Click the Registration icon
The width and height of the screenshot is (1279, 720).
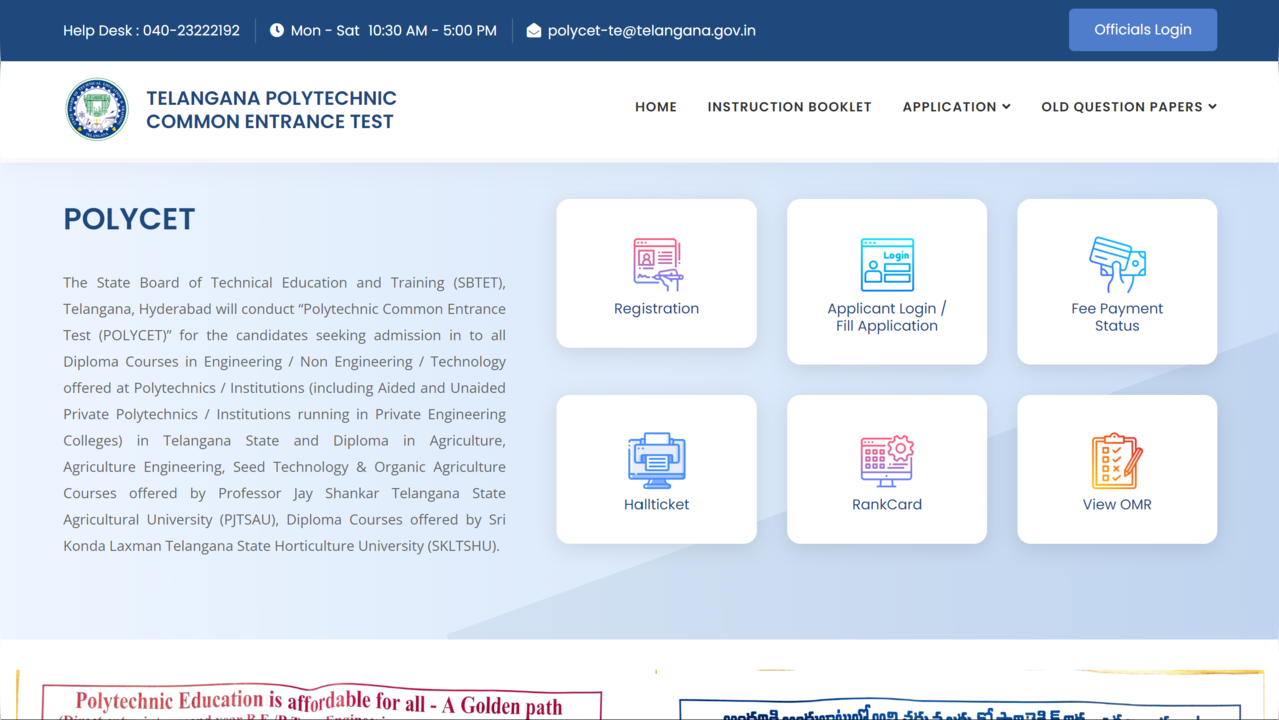(x=656, y=263)
